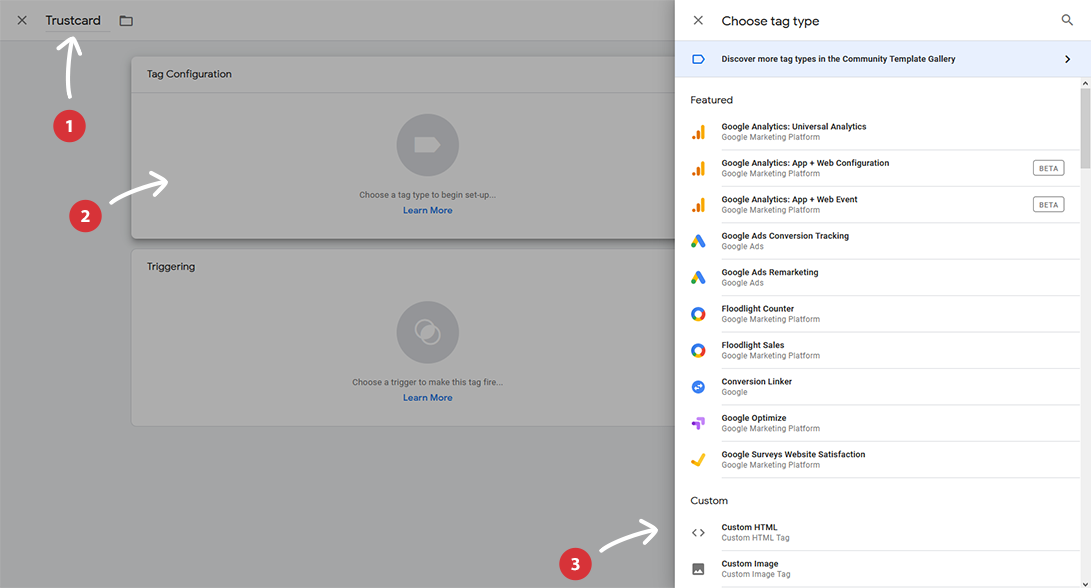Click the Conversion Linker blue icon

click(x=699, y=387)
